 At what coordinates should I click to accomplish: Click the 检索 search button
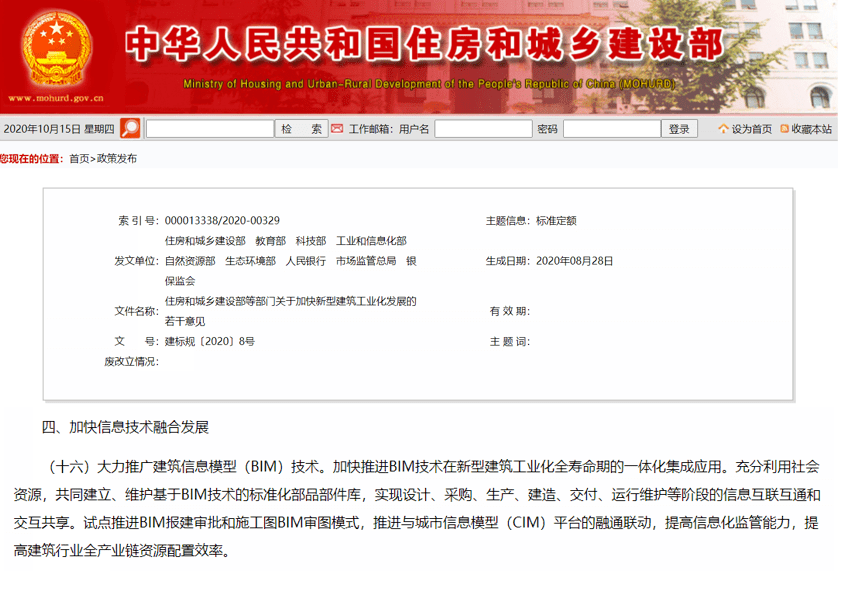[x=302, y=129]
